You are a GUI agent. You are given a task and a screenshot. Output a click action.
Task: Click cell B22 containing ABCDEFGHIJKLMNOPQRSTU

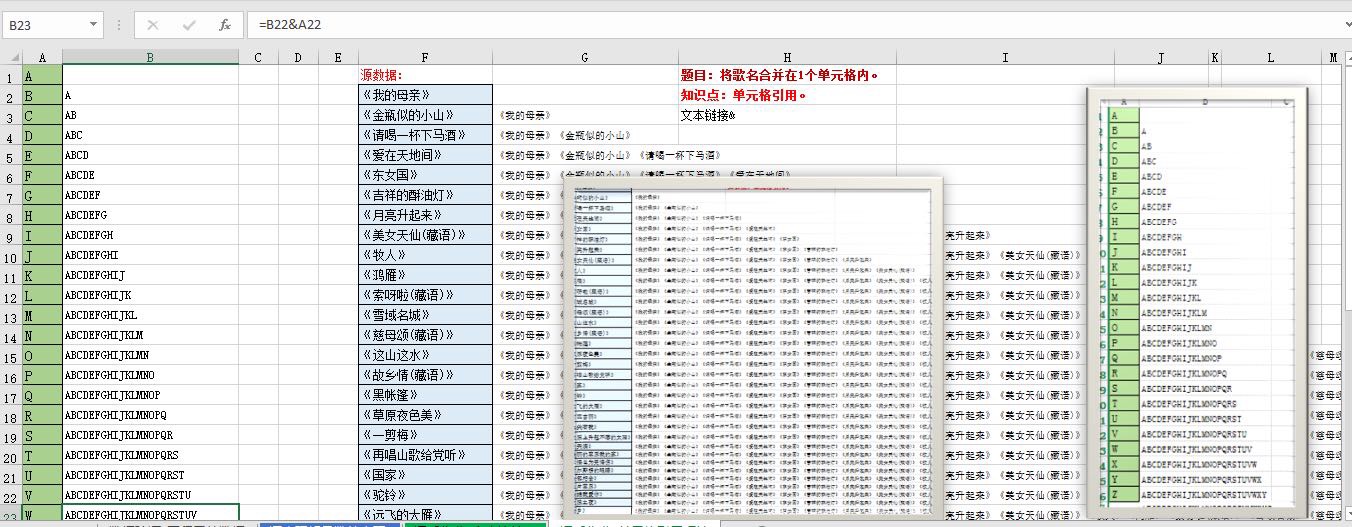(150, 495)
